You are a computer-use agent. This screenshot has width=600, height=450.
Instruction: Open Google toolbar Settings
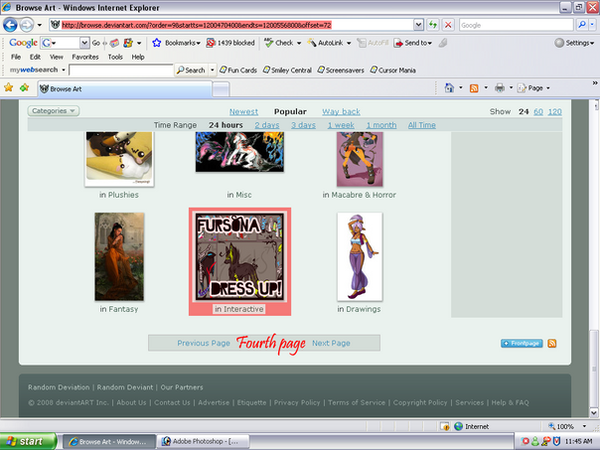[574, 43]
